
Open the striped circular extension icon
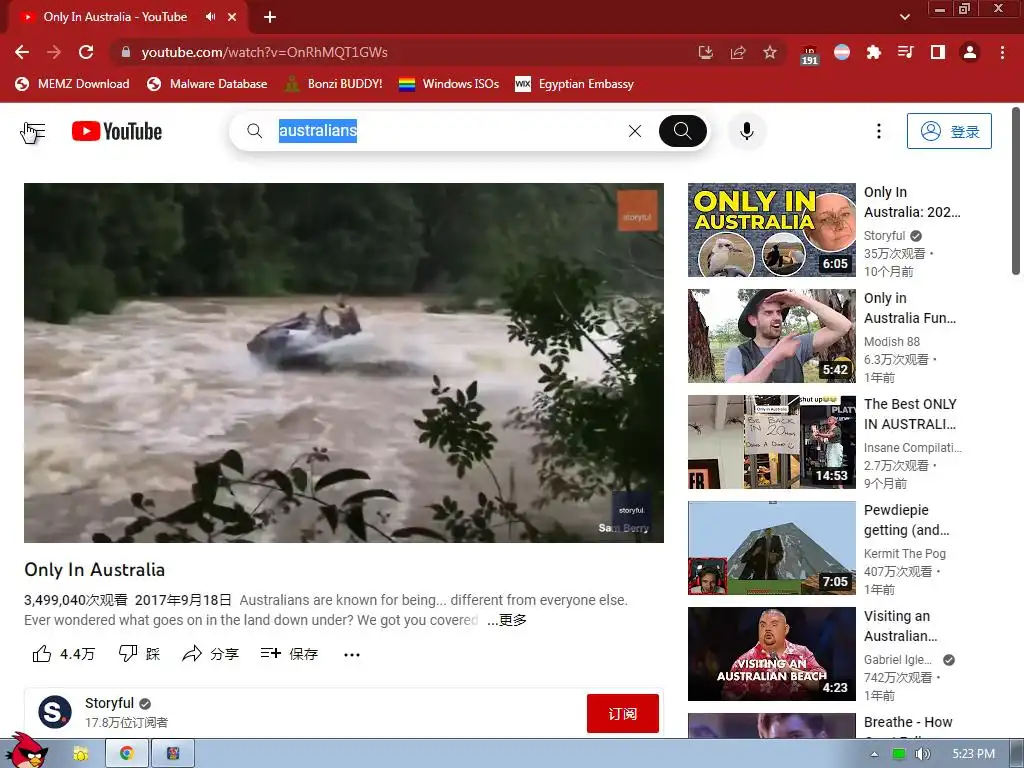coord(842,52)
